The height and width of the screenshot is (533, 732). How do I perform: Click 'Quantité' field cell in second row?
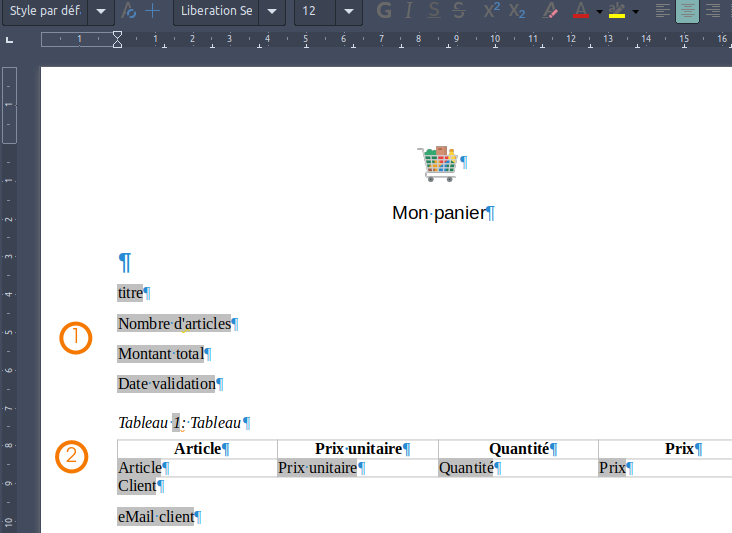tap(466, 468)
